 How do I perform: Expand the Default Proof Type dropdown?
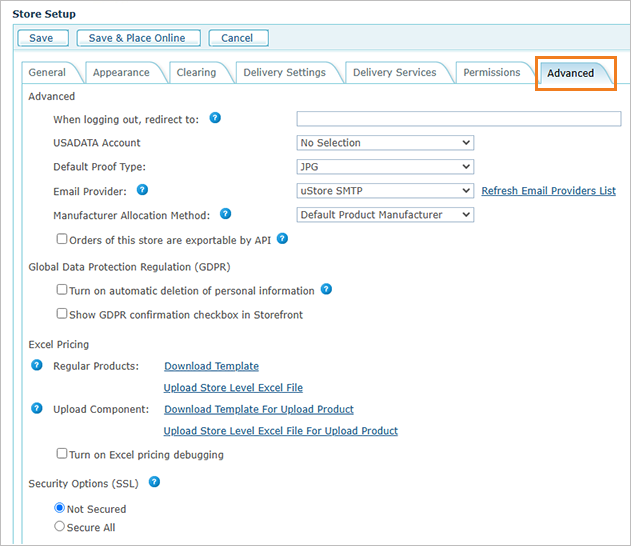coord(385,167)
